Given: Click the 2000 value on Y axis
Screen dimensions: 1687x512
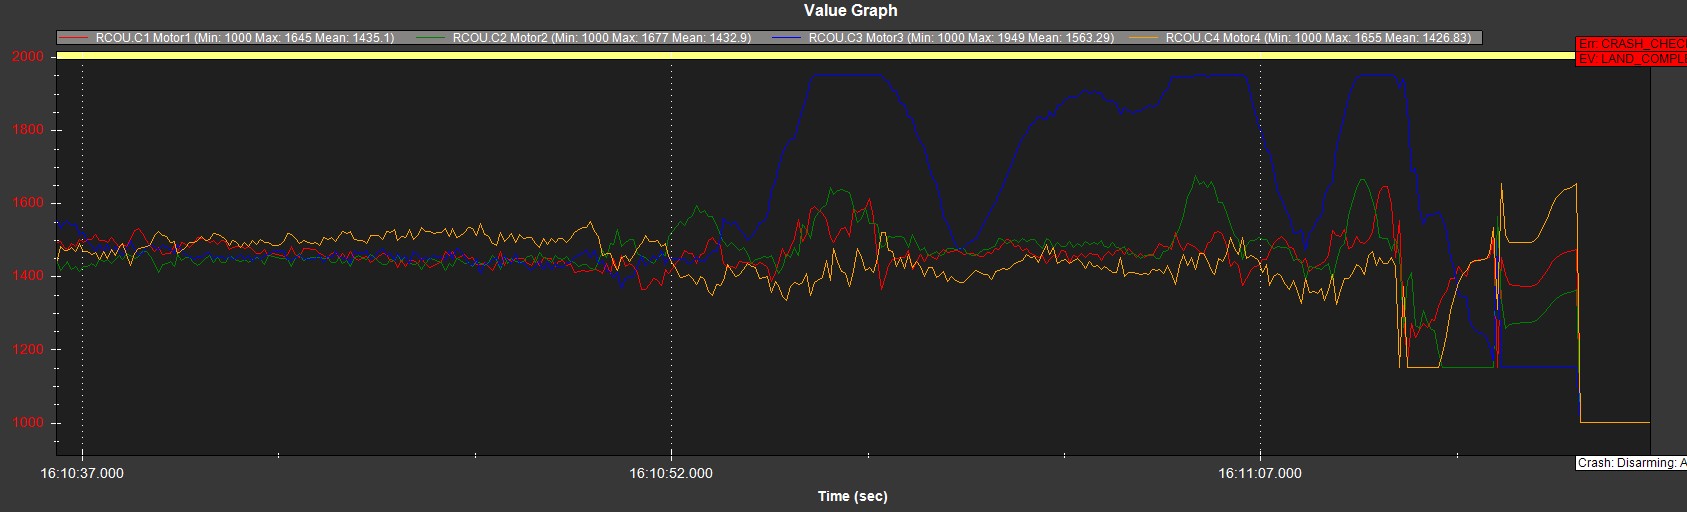Looking at the screenshot, I should 28,57.
